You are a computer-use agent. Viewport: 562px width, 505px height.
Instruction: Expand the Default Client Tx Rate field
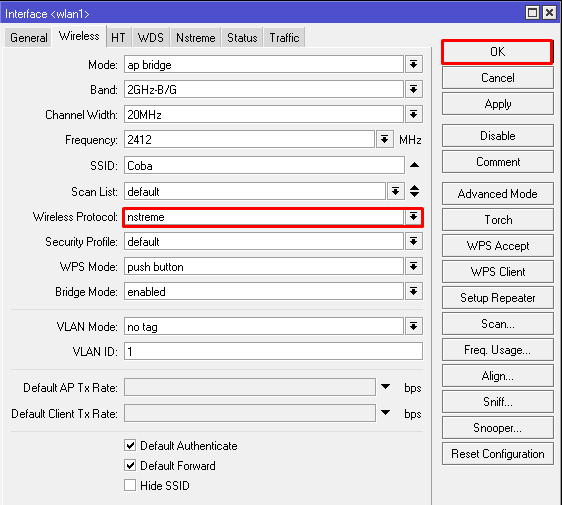tap(386, 413)
